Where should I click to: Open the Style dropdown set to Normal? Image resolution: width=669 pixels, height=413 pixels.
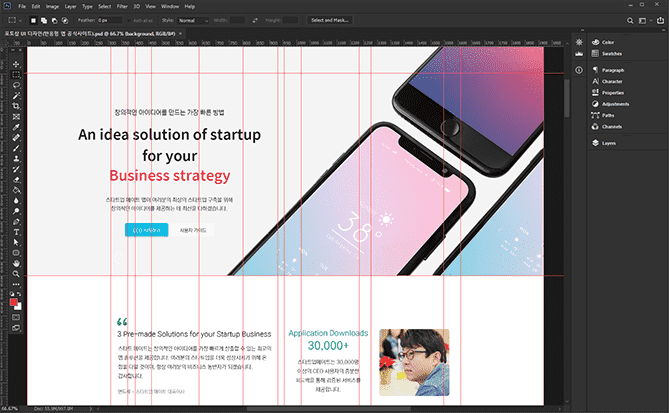tap(193, 20)
